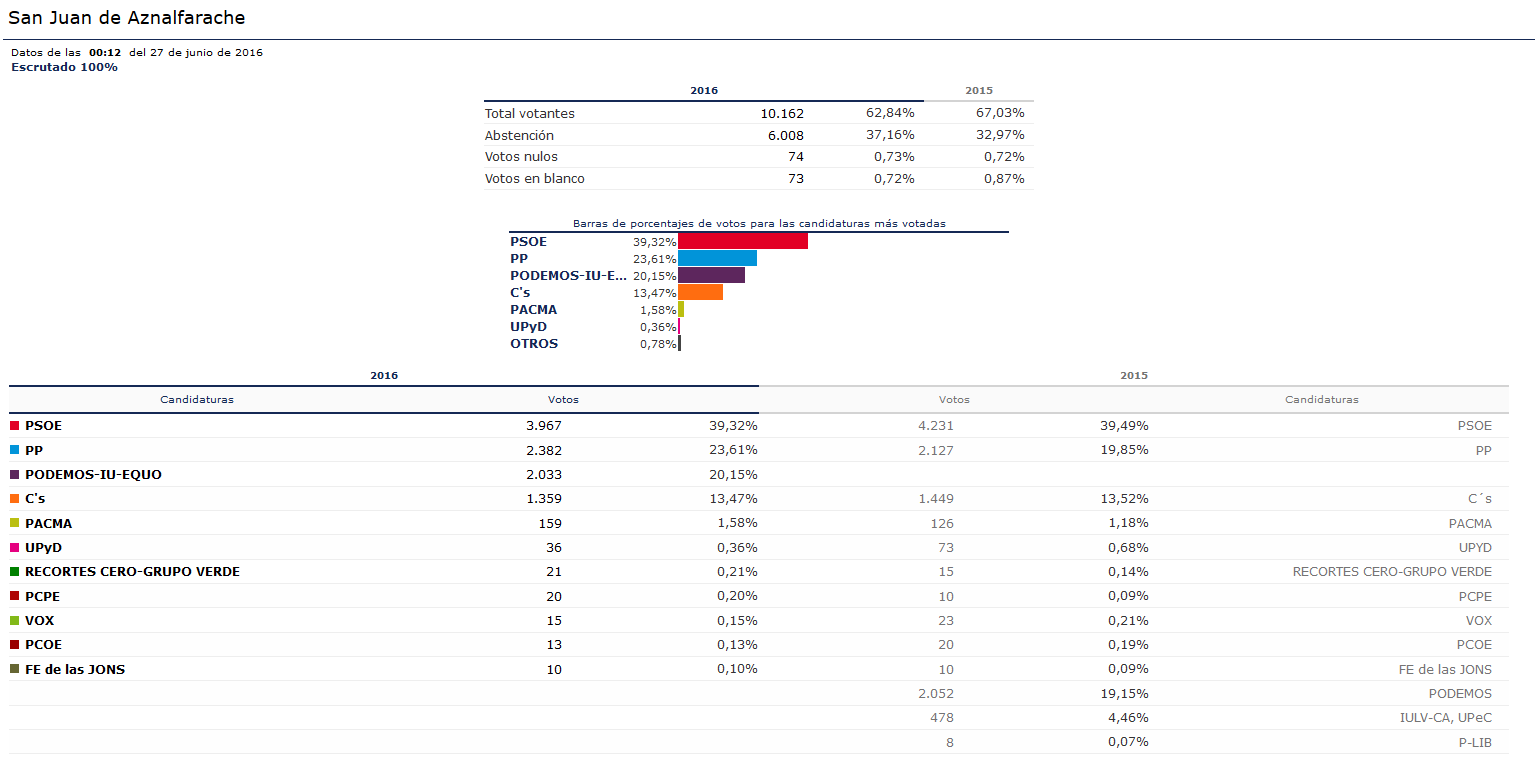The image size is (1535, 781).
Task: Click the red color square beside PSOE in the table
Action: pyautogui.click(x=15, y=426)
